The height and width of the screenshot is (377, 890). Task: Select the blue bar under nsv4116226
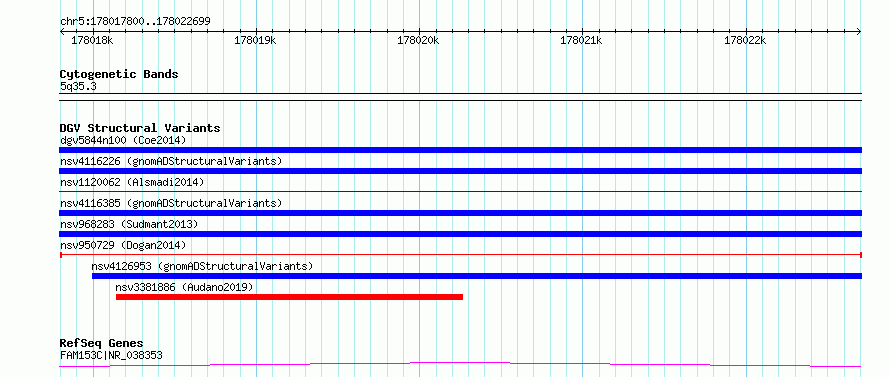point(460,171)
